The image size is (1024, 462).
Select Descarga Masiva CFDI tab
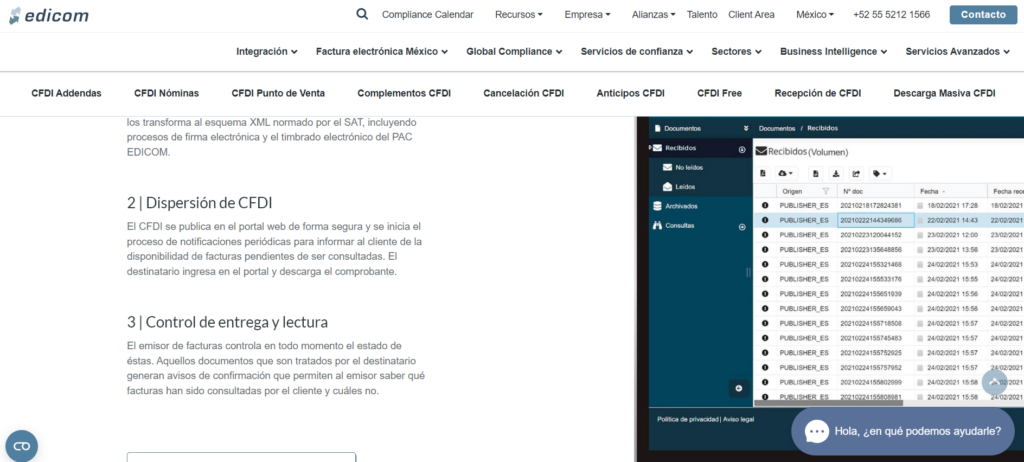pyautogui.click(x=944, y=93)
